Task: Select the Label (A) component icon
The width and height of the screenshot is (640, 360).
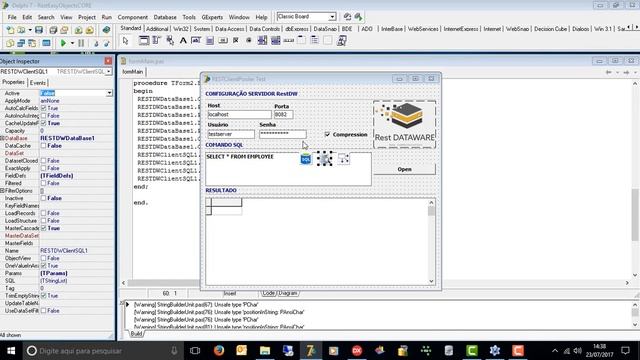Action: tap(183, 40)
